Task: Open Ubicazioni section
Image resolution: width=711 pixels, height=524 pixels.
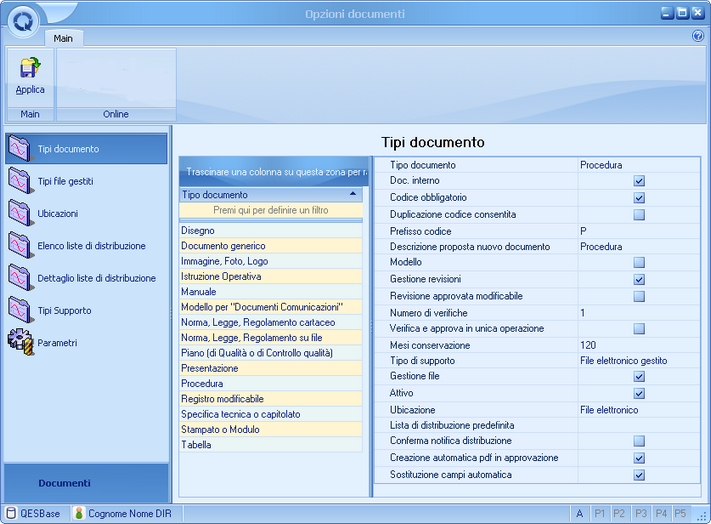Action: [x=86, y=213]
